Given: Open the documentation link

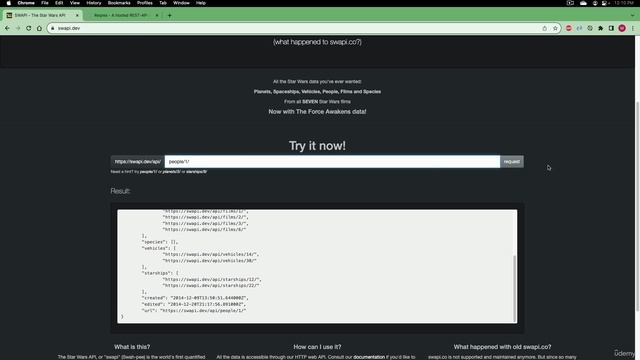Looking at the screenshot, I should [x=369, y=357].
